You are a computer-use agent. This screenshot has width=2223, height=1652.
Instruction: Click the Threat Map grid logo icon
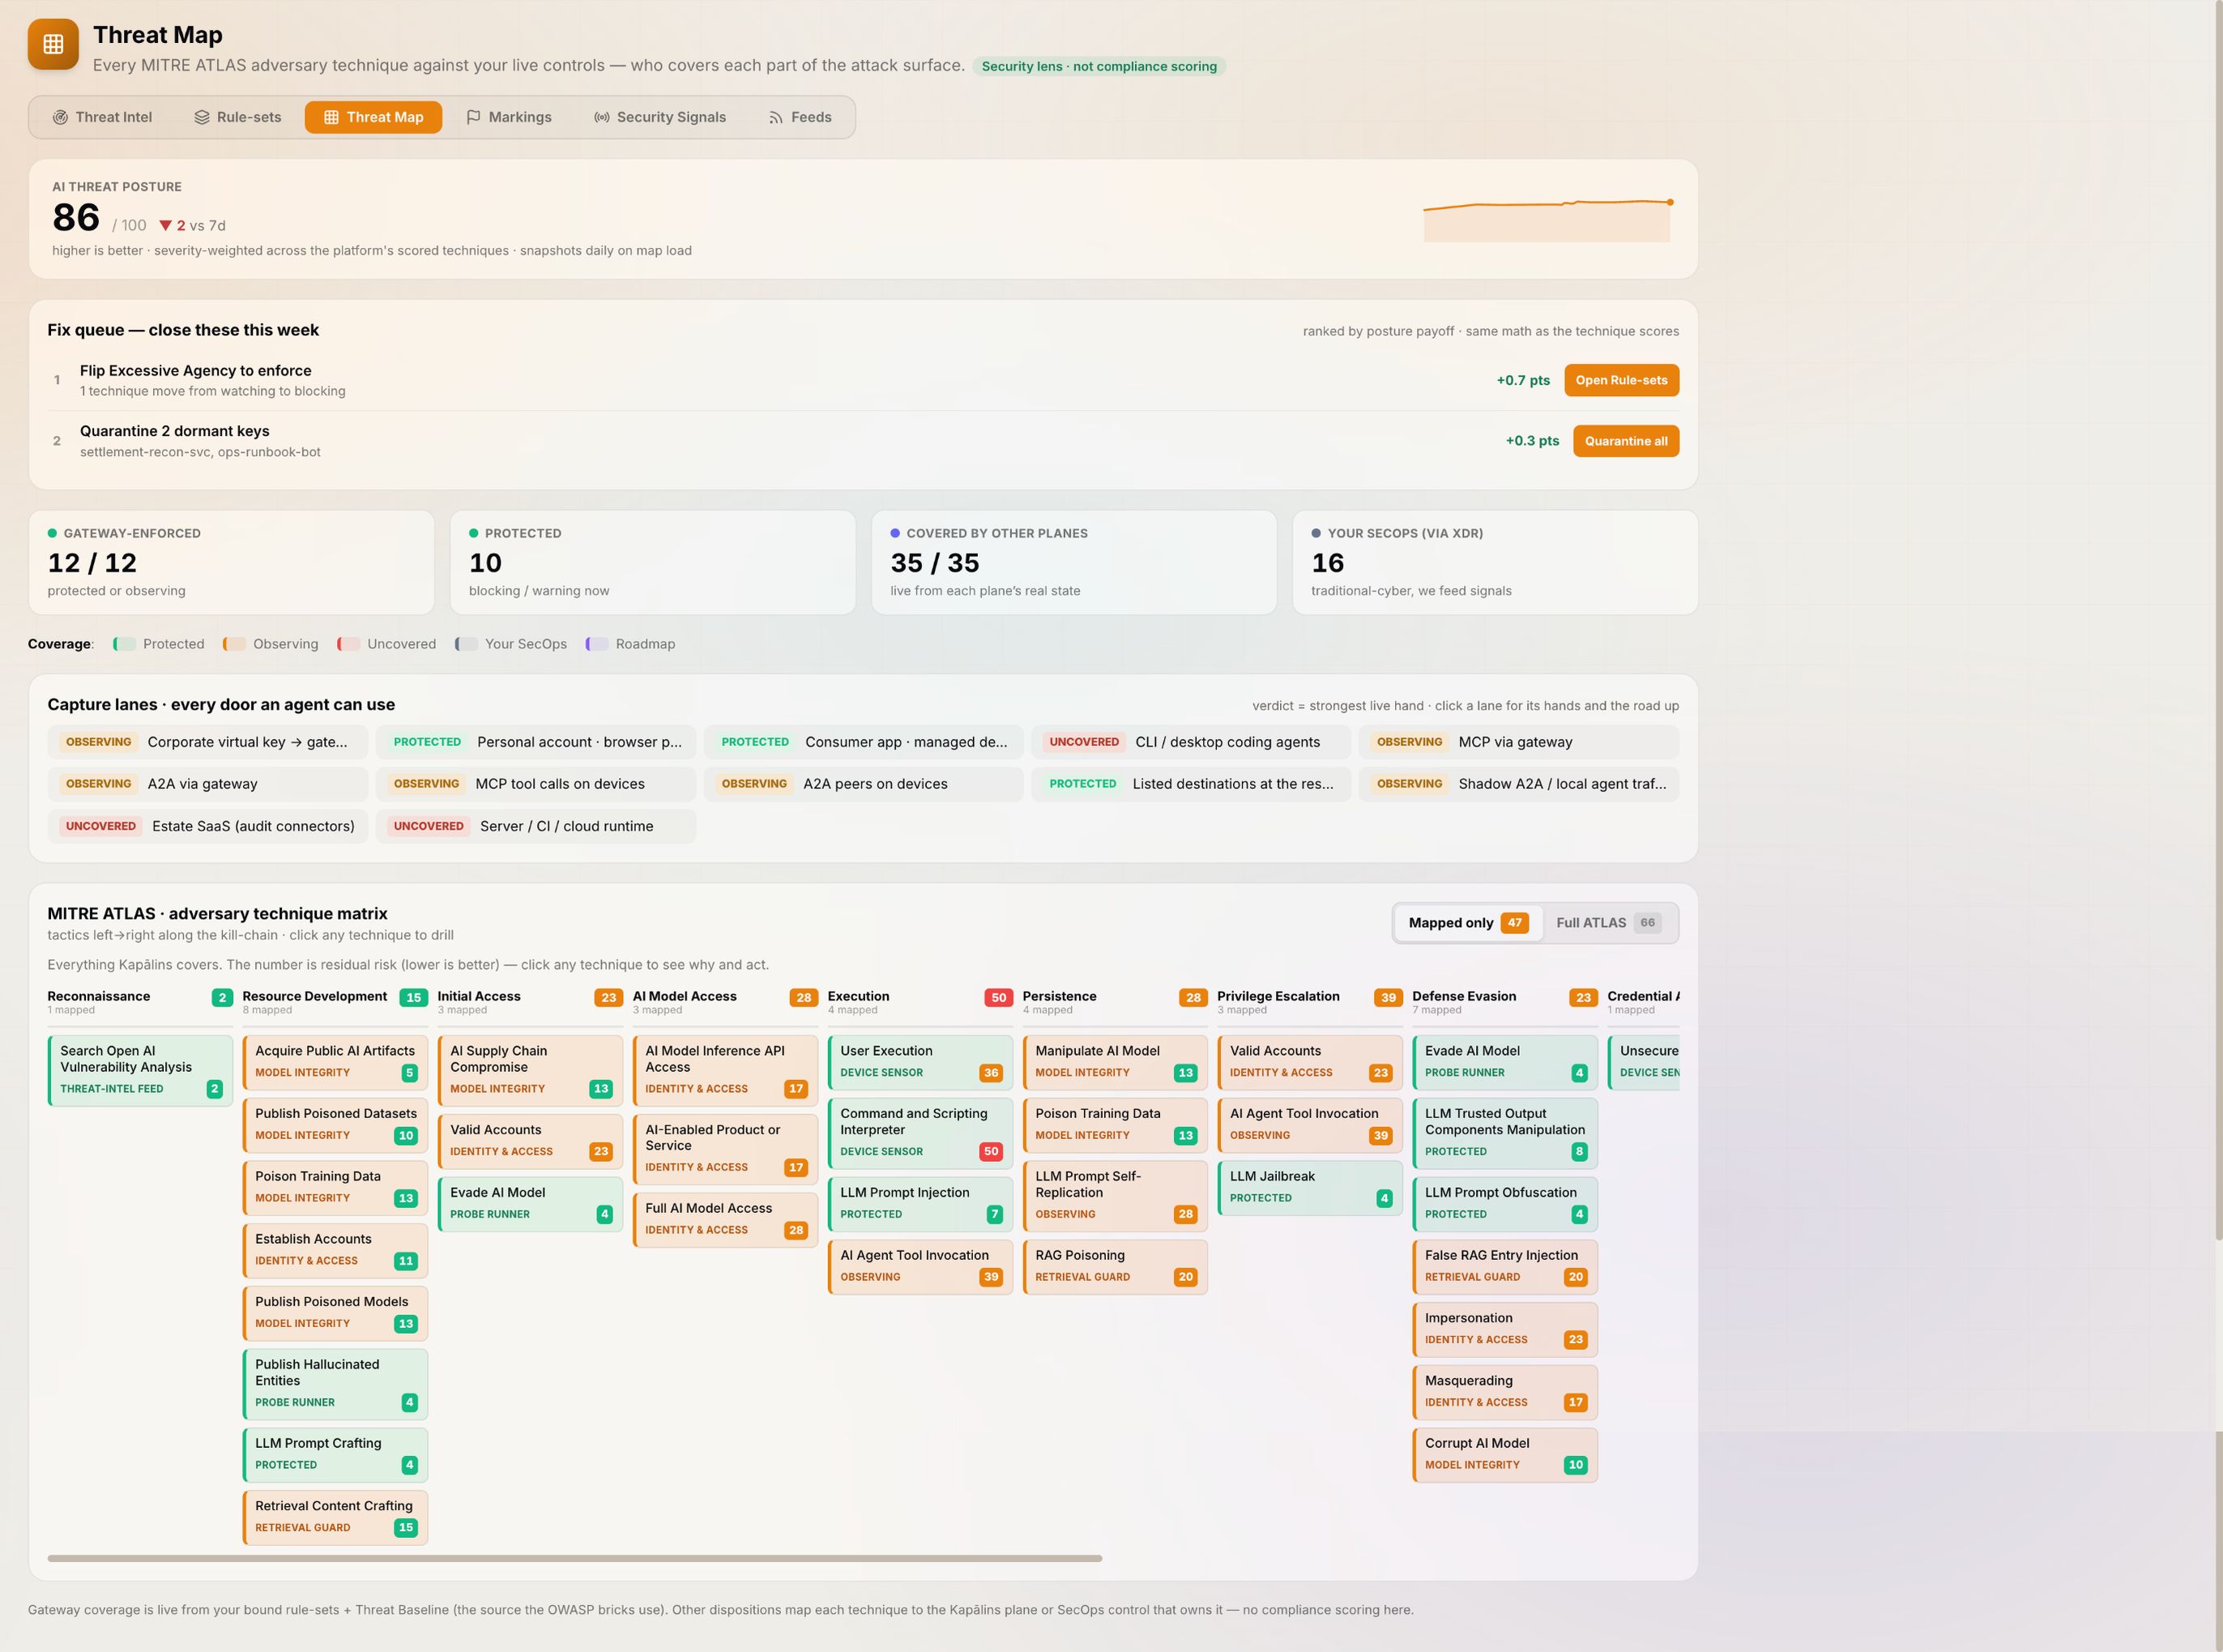(x=53, y=44)
